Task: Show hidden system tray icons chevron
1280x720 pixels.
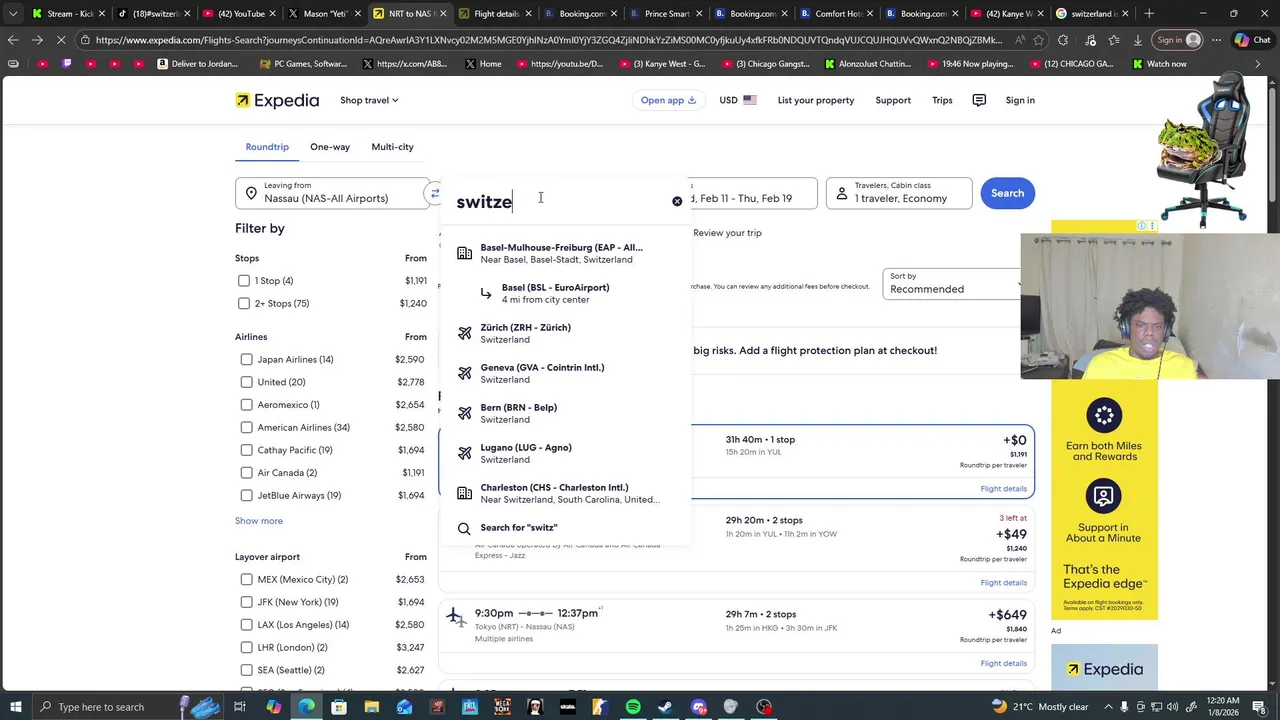Action: coord(1107,707)
